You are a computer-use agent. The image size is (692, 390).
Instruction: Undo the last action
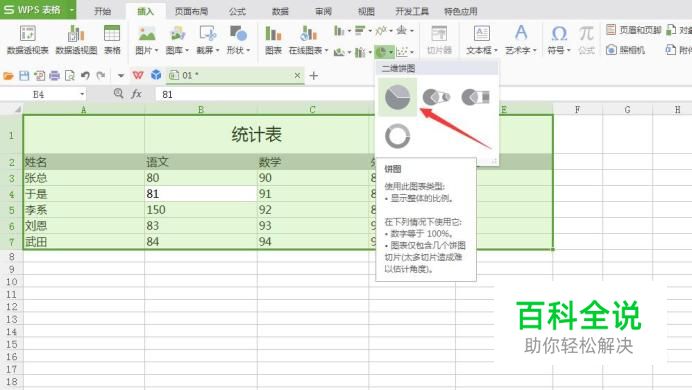[85, 76]
